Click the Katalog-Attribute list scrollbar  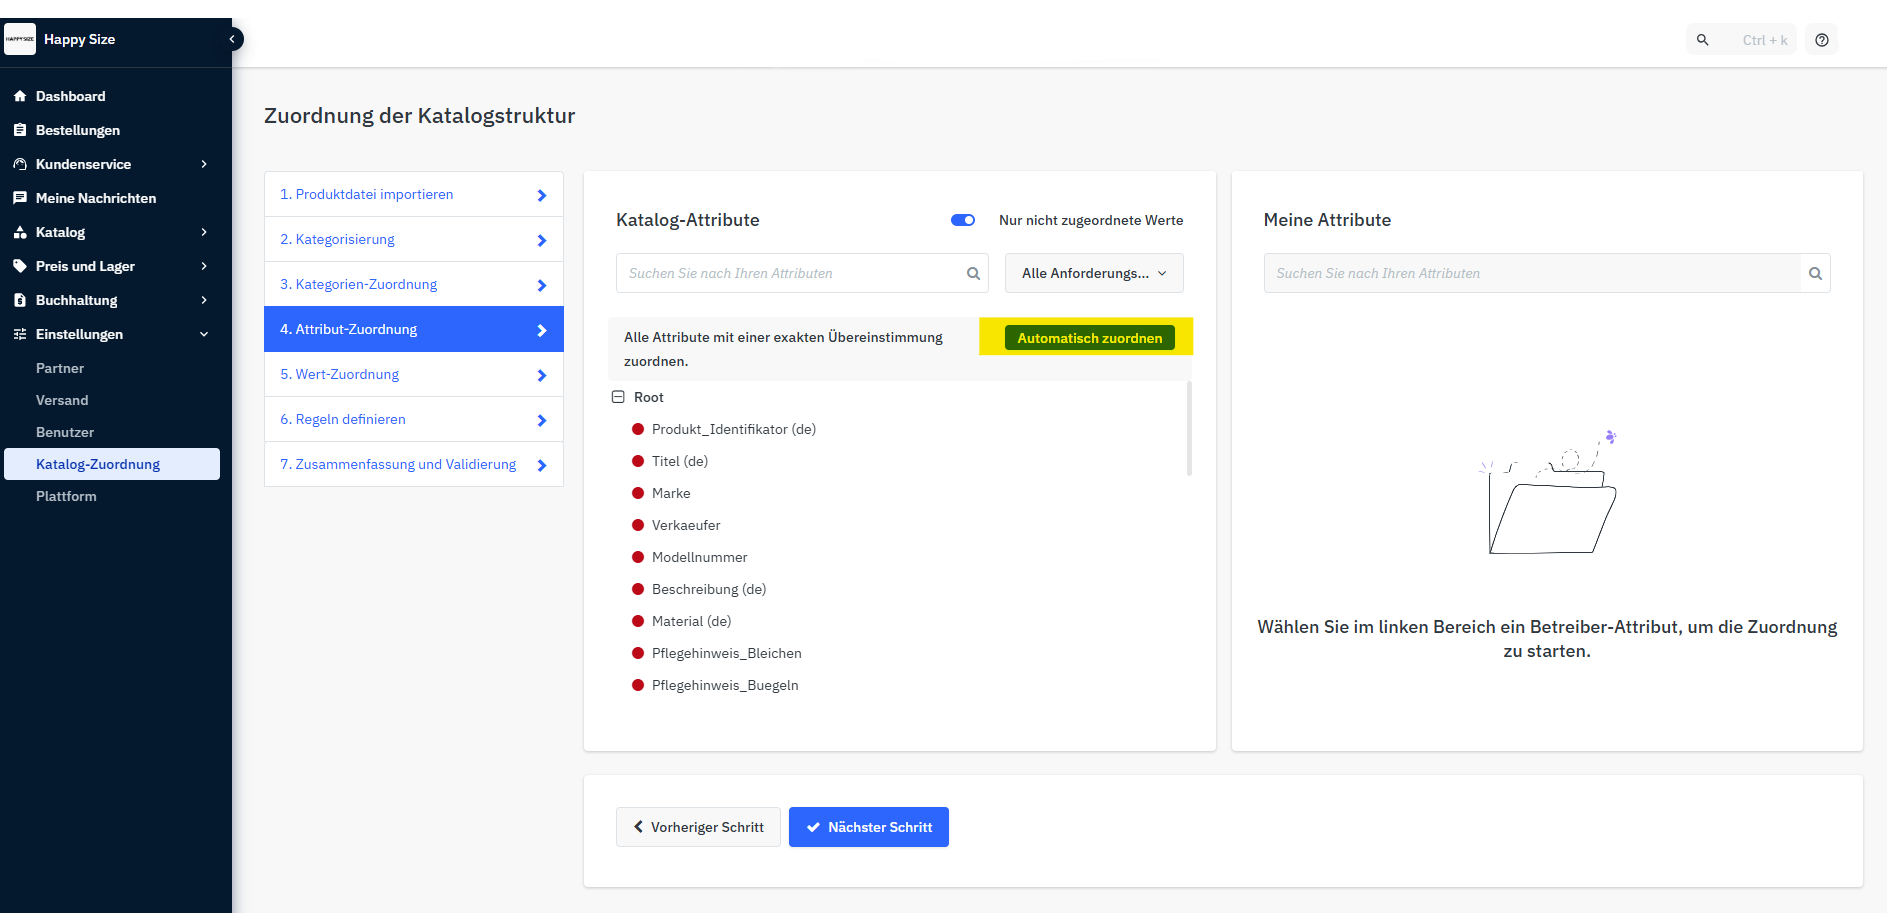coord(1189,430)
